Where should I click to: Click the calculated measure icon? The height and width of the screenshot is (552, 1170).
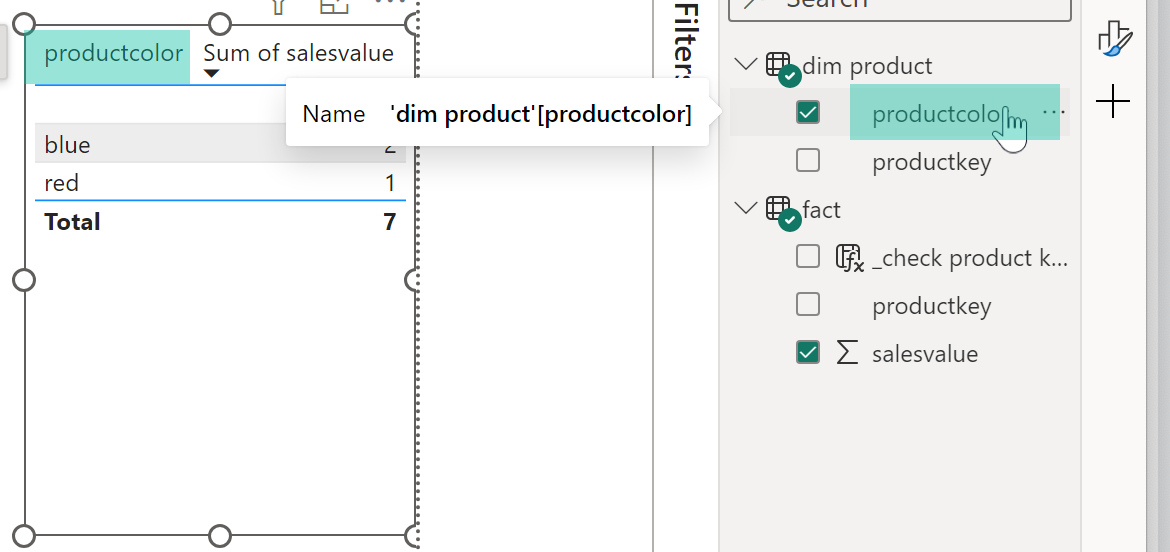(850, 258)
